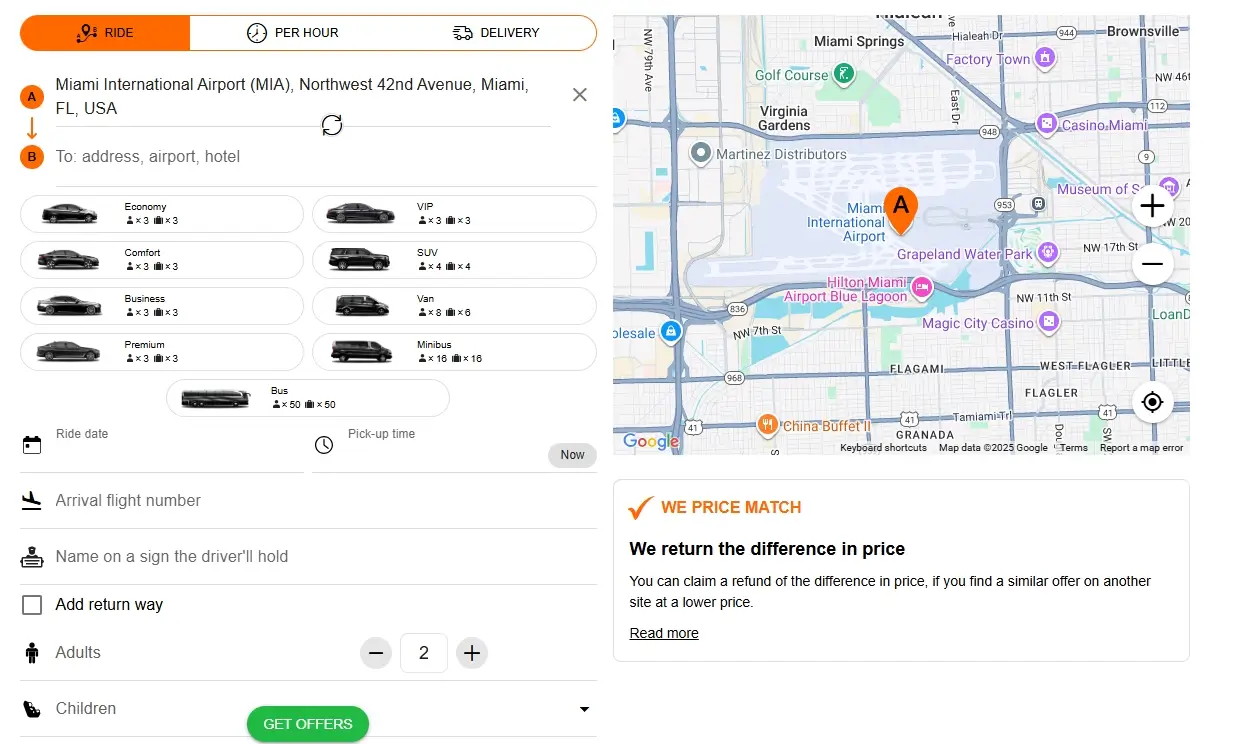The image size is (1249, 744).
Task: Click the locate my position map icon
Action: (x=1152, y=402)
